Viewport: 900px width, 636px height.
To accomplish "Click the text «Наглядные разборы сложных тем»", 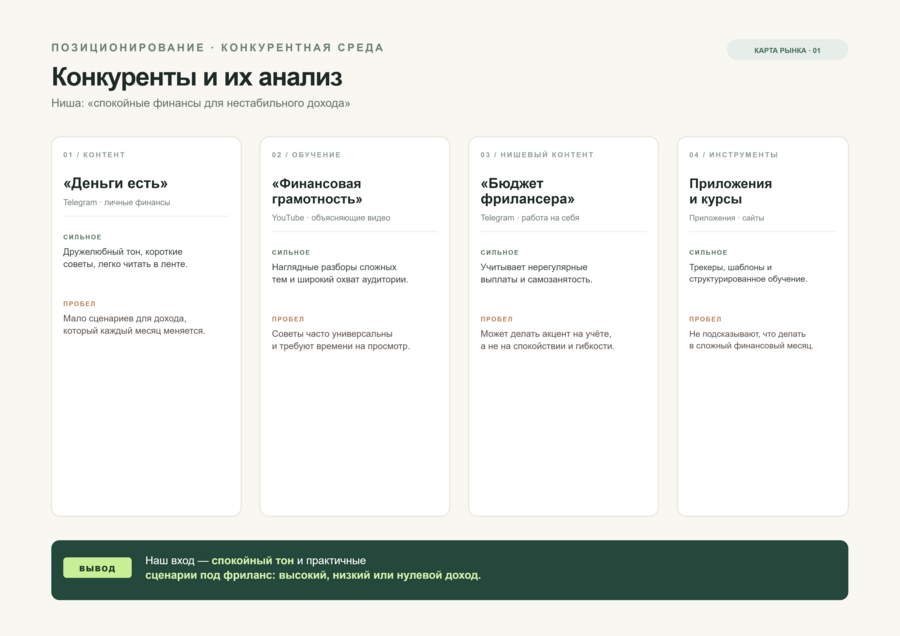I will (340, 273).
